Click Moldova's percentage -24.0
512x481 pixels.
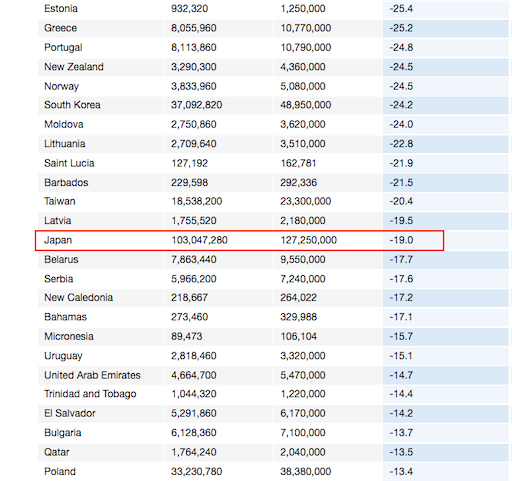tap(401, 124)
